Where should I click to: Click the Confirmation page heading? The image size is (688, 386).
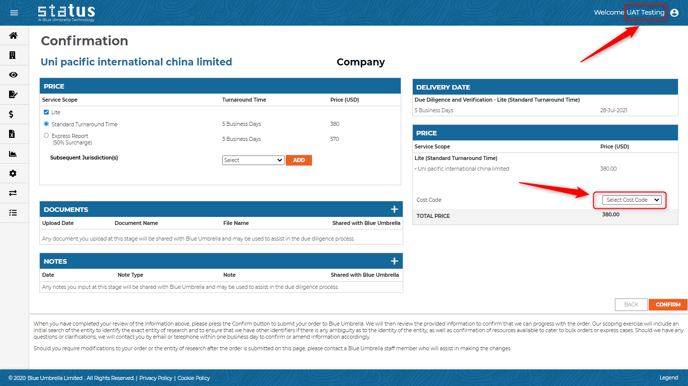click(x=85, y=41)
